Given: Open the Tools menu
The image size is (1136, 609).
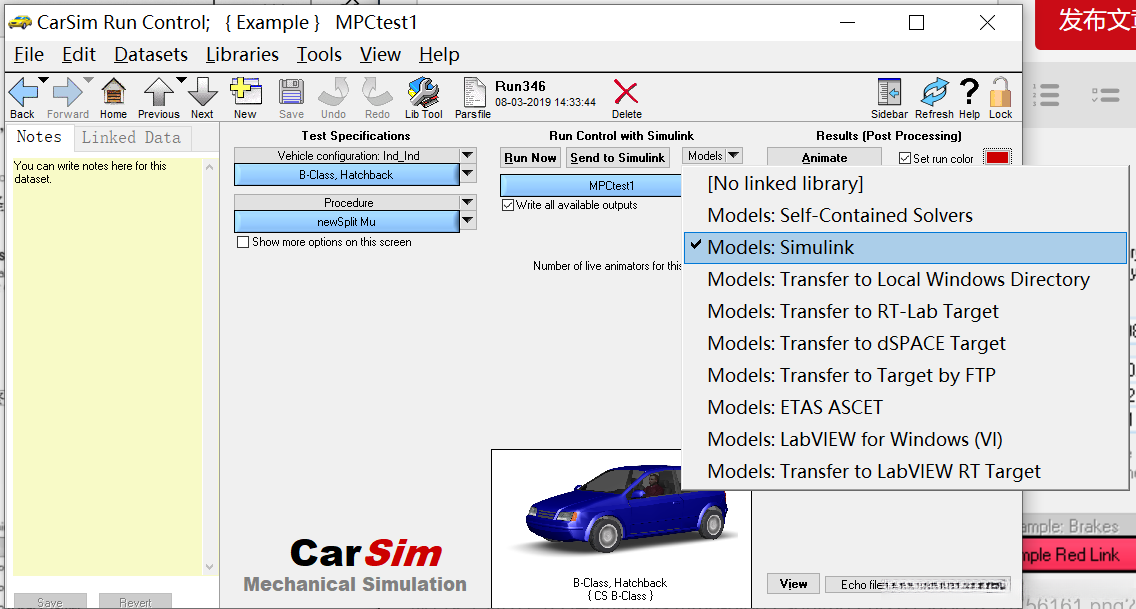Looking at the screenshot, I should pyautogui.click(x=319, y=55).
